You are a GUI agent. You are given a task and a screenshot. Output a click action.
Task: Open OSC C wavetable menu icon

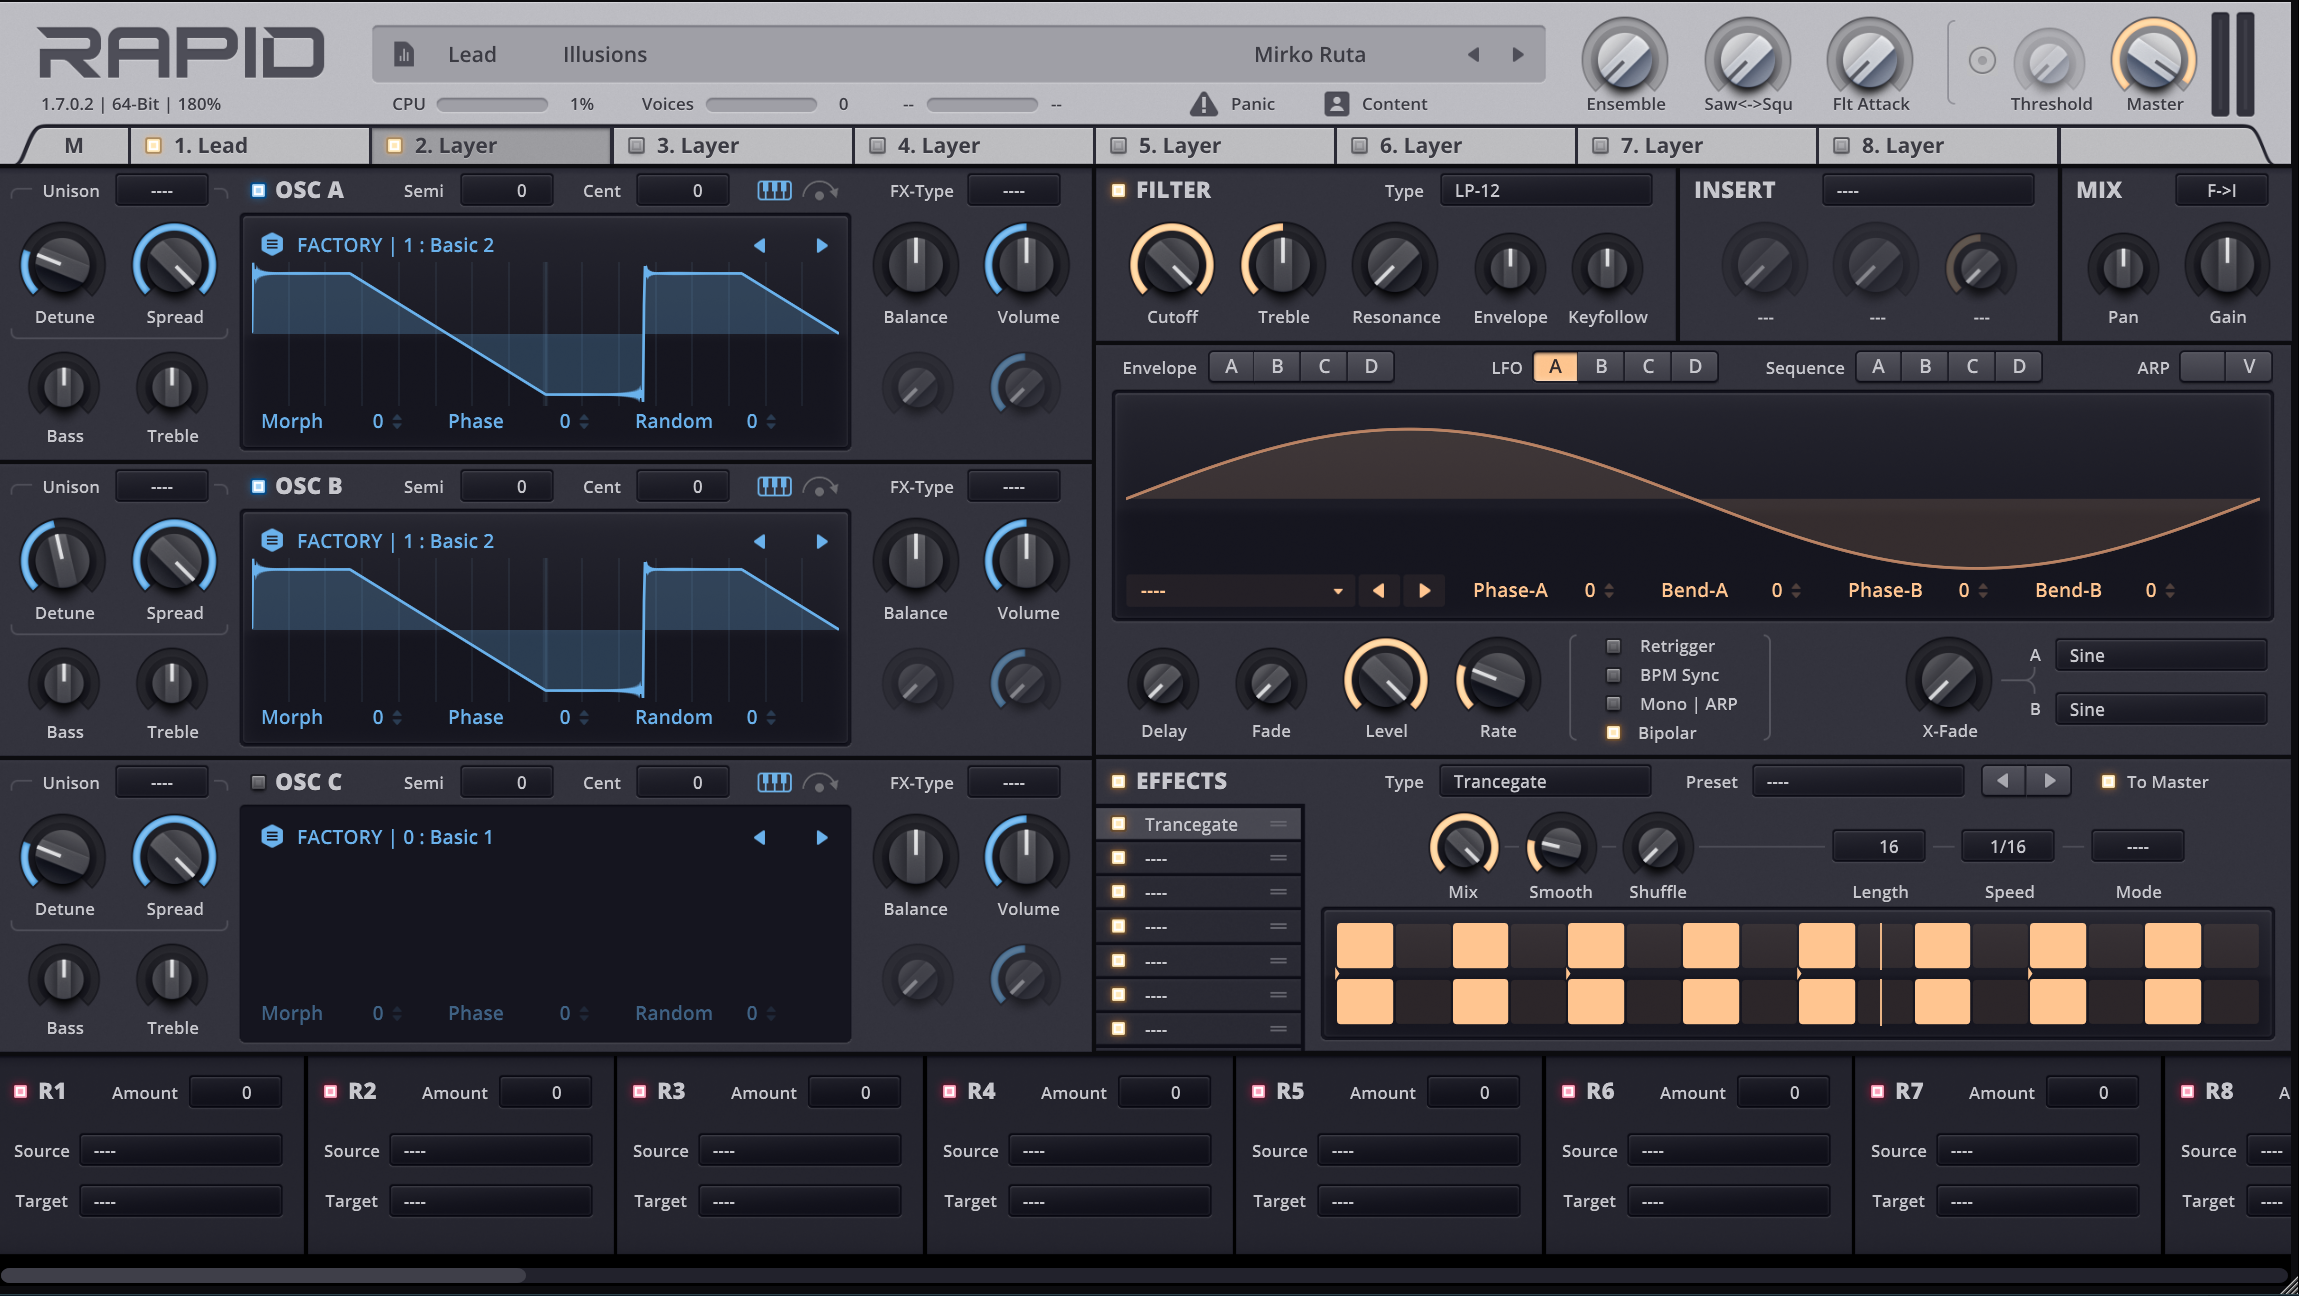click(x=272, y=836)
